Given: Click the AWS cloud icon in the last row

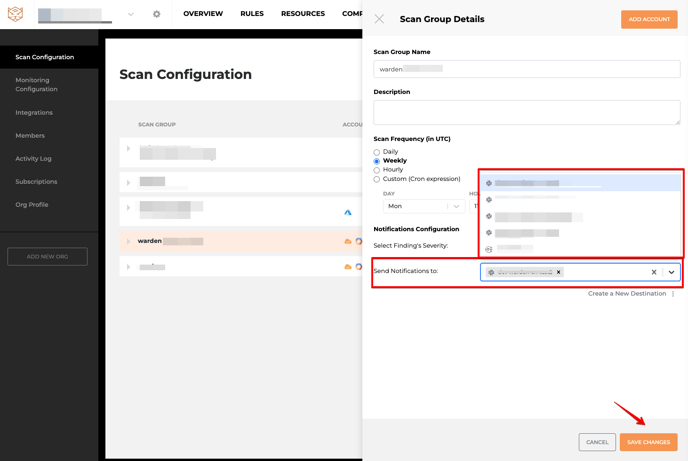Looking at the screenshot, I should (x=348, y=267).
